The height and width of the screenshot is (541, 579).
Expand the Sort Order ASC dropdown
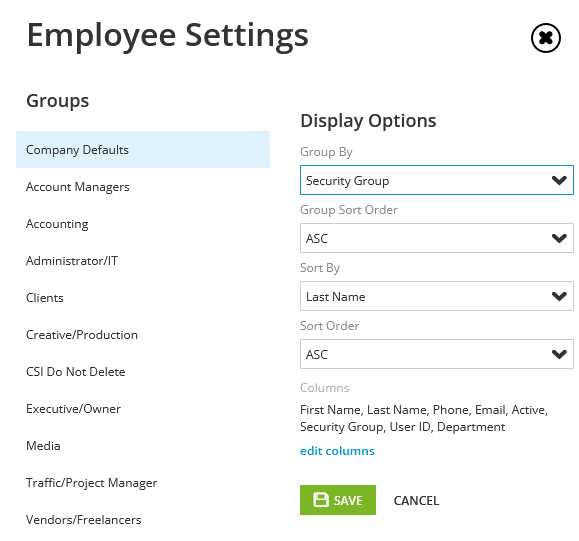tap(436, 354)
